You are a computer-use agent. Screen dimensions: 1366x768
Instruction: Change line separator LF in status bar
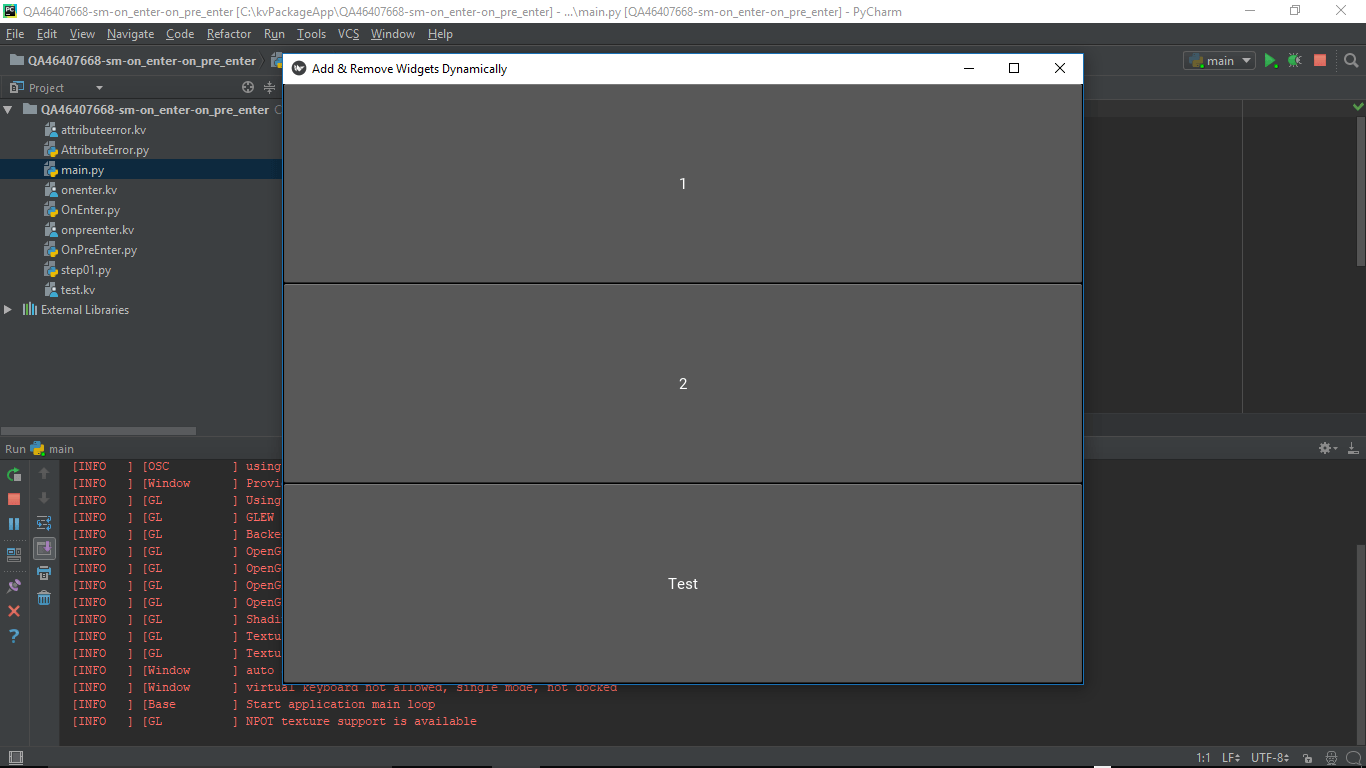tap(1231, 758)
